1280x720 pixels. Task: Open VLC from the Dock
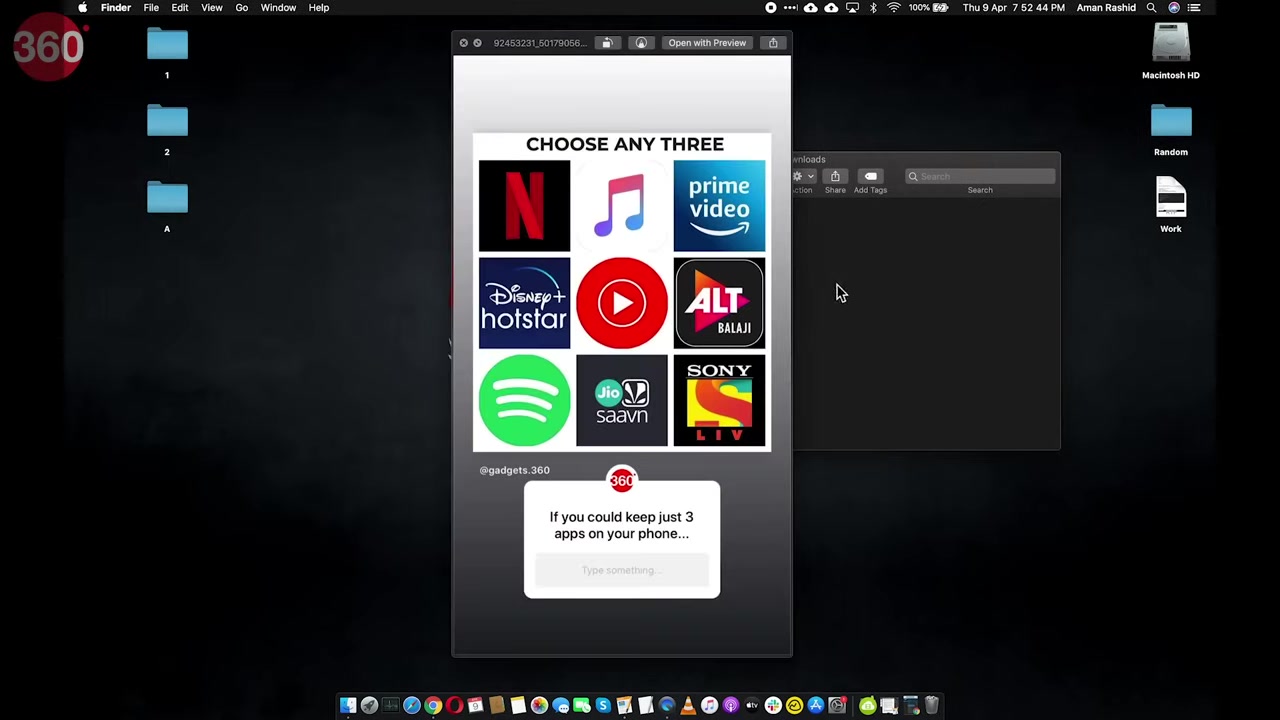687,705
